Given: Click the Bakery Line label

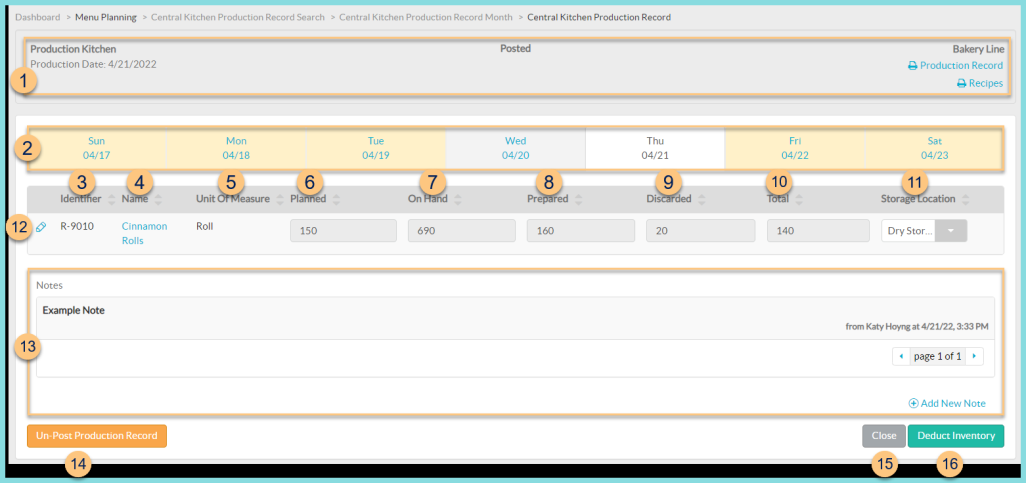Looking at the screenshot, I should [x=978, y=49].
